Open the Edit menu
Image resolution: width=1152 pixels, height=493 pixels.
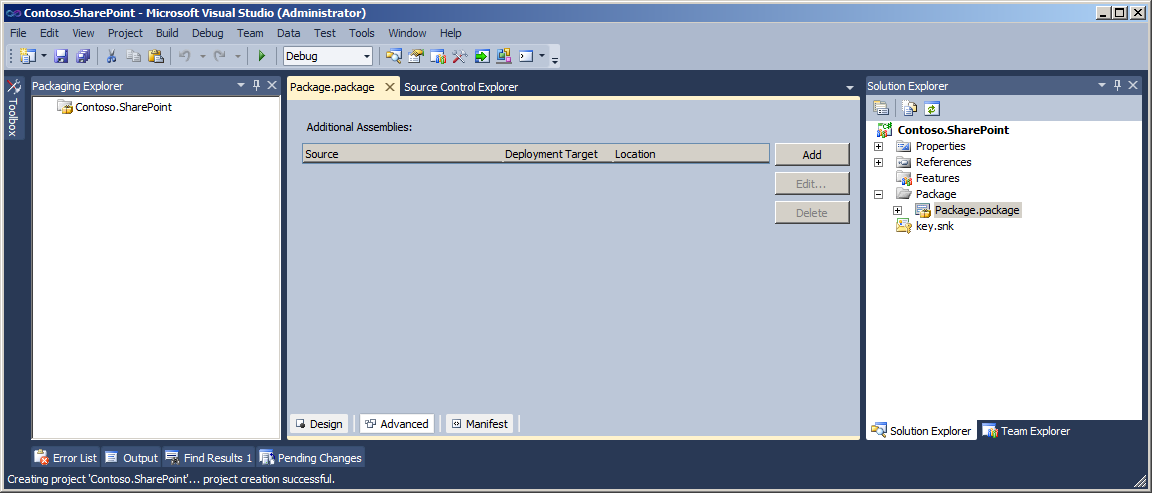[49, 33]
